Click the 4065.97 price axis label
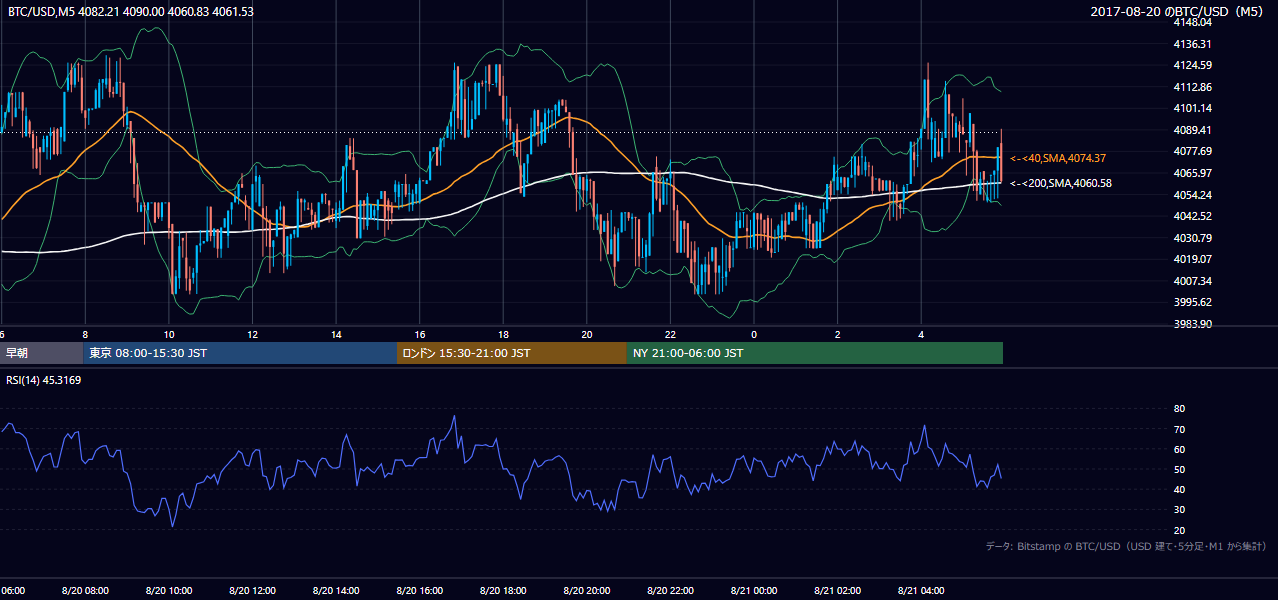 tap(1193, 173)
